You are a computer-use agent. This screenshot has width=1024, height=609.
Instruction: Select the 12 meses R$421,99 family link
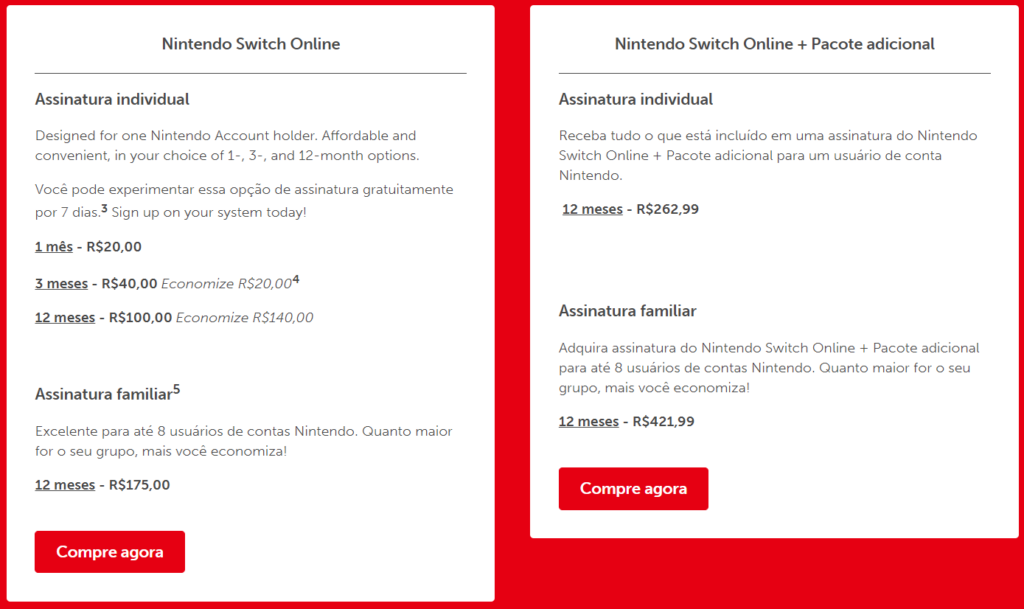point(589,422)
